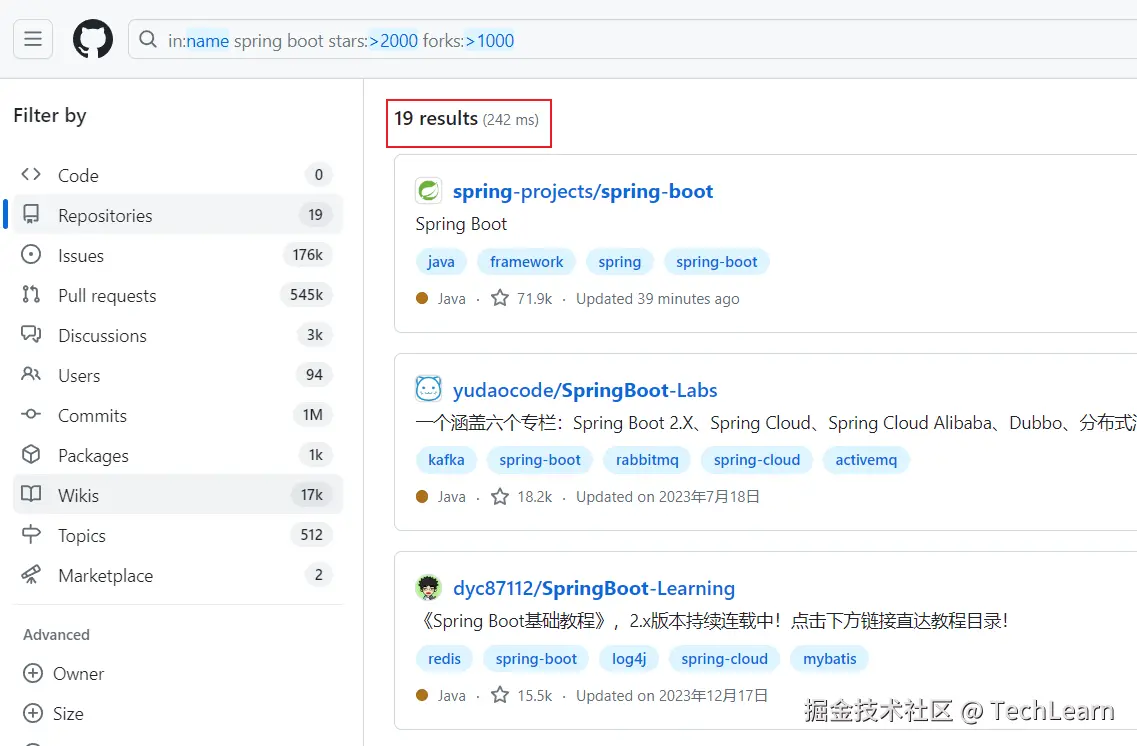Show Topics results
Screen dimensions: 1137x746
click(178, 535)
